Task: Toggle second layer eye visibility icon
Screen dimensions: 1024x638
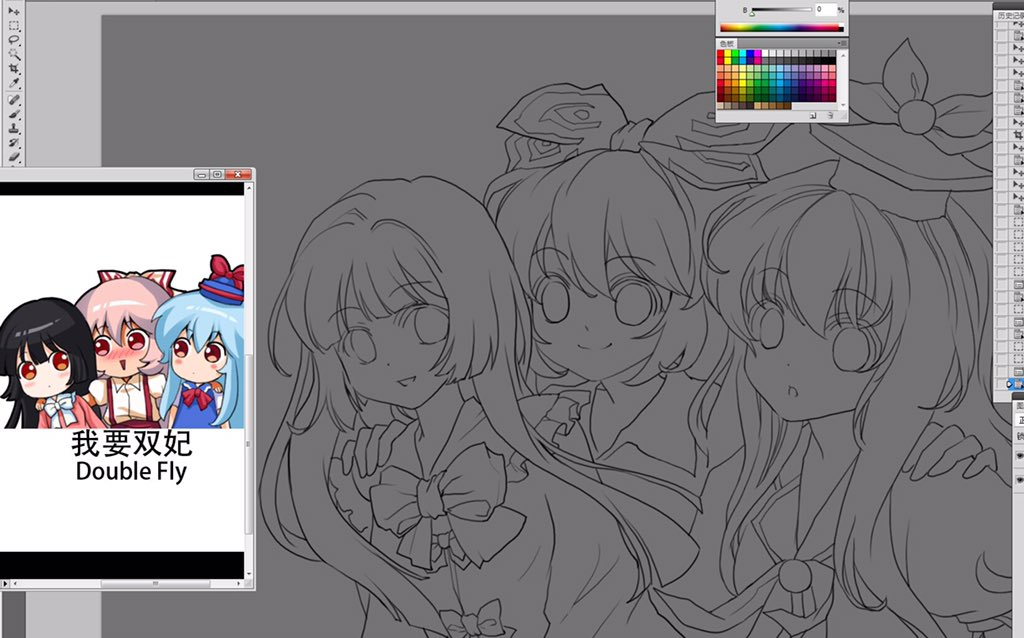Action: pyautogui.click(x=1020, y=479)
